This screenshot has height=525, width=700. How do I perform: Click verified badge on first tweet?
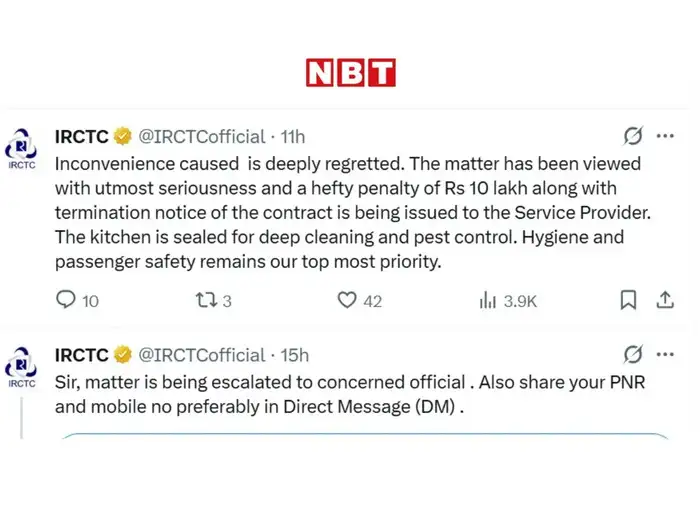(x=123, y=136)
